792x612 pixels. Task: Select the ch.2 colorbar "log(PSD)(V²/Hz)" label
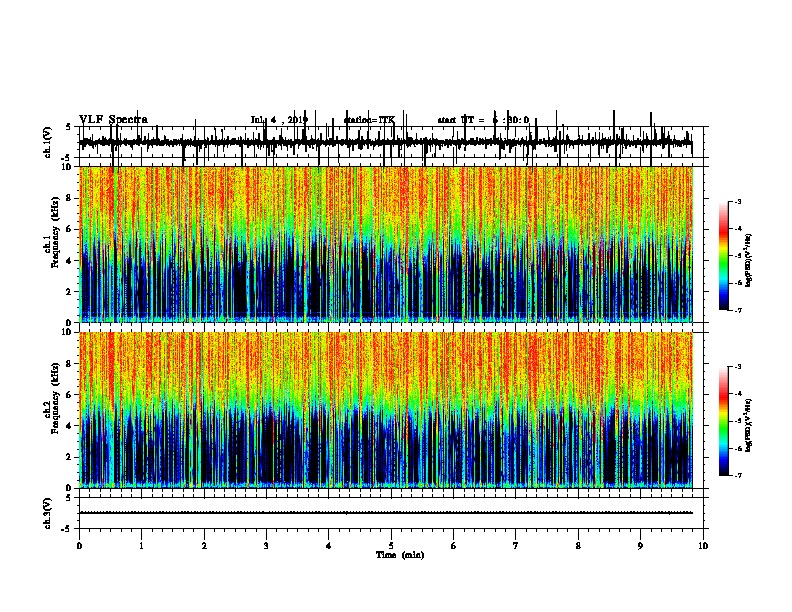[748, 425]
